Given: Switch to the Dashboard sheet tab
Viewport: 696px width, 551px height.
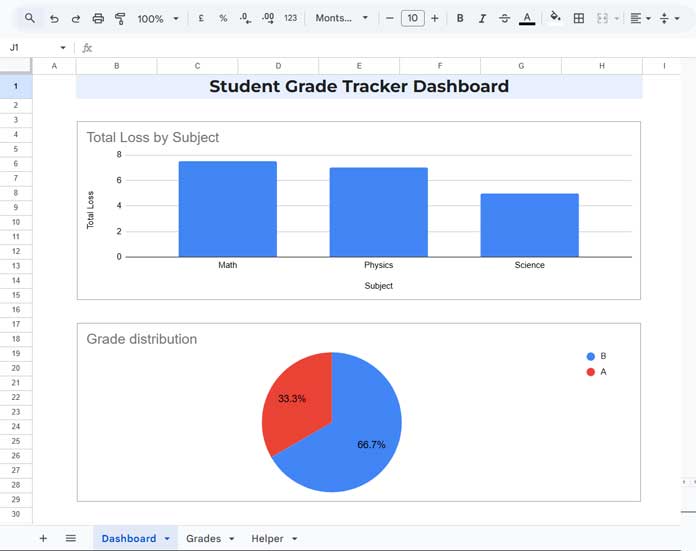Looking at the screenshot, I should [x=129, y=539].
